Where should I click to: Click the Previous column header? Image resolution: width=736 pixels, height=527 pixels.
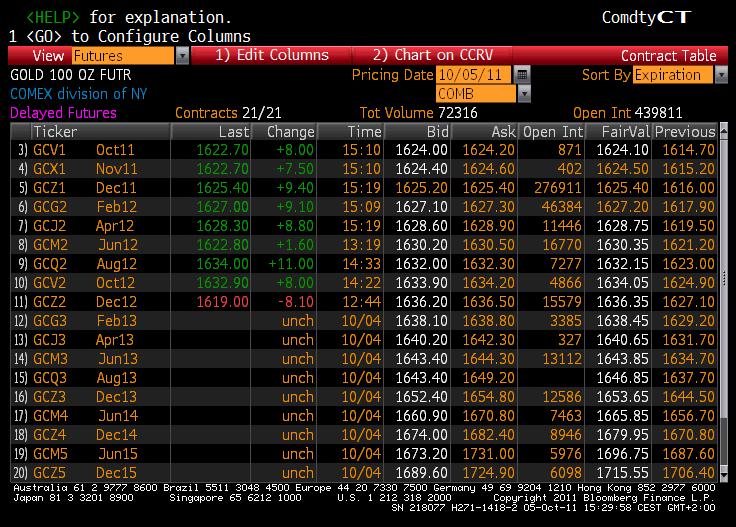(685, 132)
